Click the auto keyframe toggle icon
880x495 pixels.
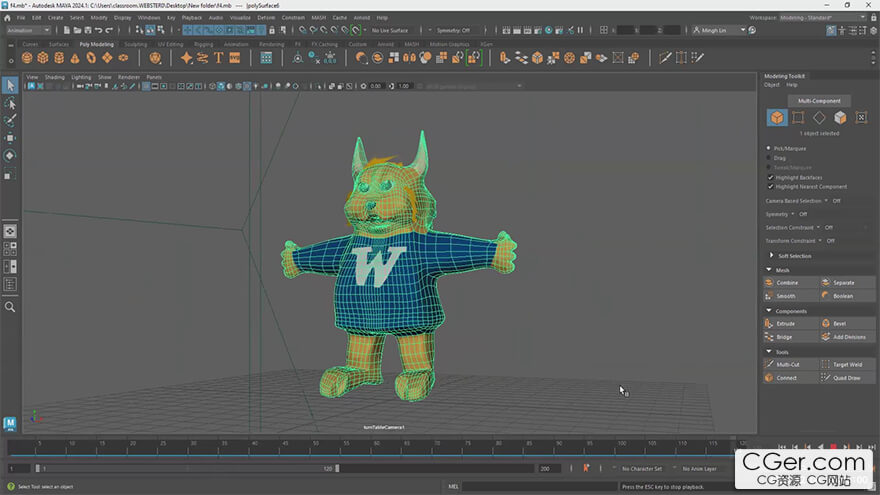click(586, 468)
